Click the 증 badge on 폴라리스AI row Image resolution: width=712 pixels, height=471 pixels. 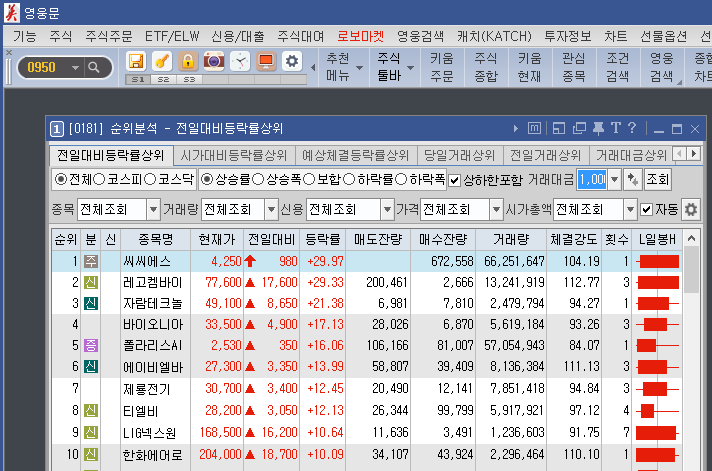coord(91,346)
